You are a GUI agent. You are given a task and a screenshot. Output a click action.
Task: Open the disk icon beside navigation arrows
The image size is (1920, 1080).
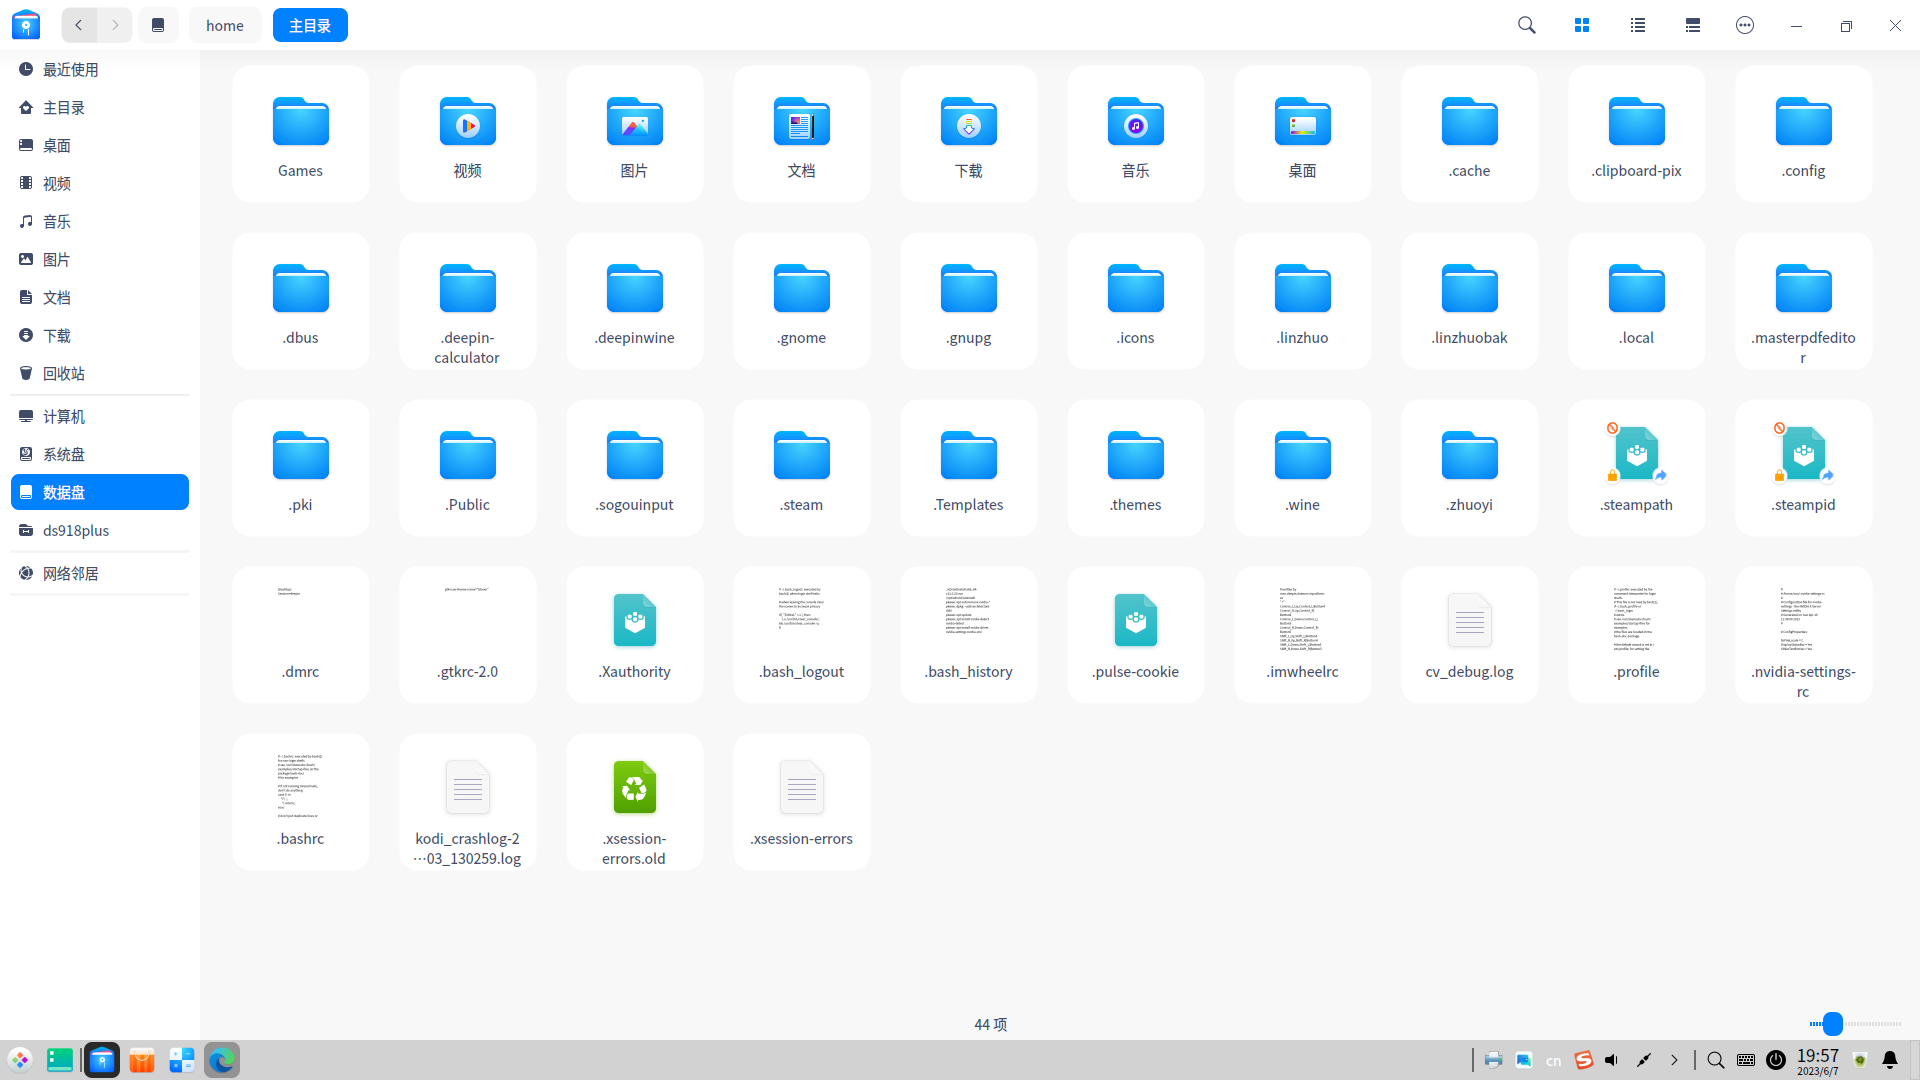[158, 25]
